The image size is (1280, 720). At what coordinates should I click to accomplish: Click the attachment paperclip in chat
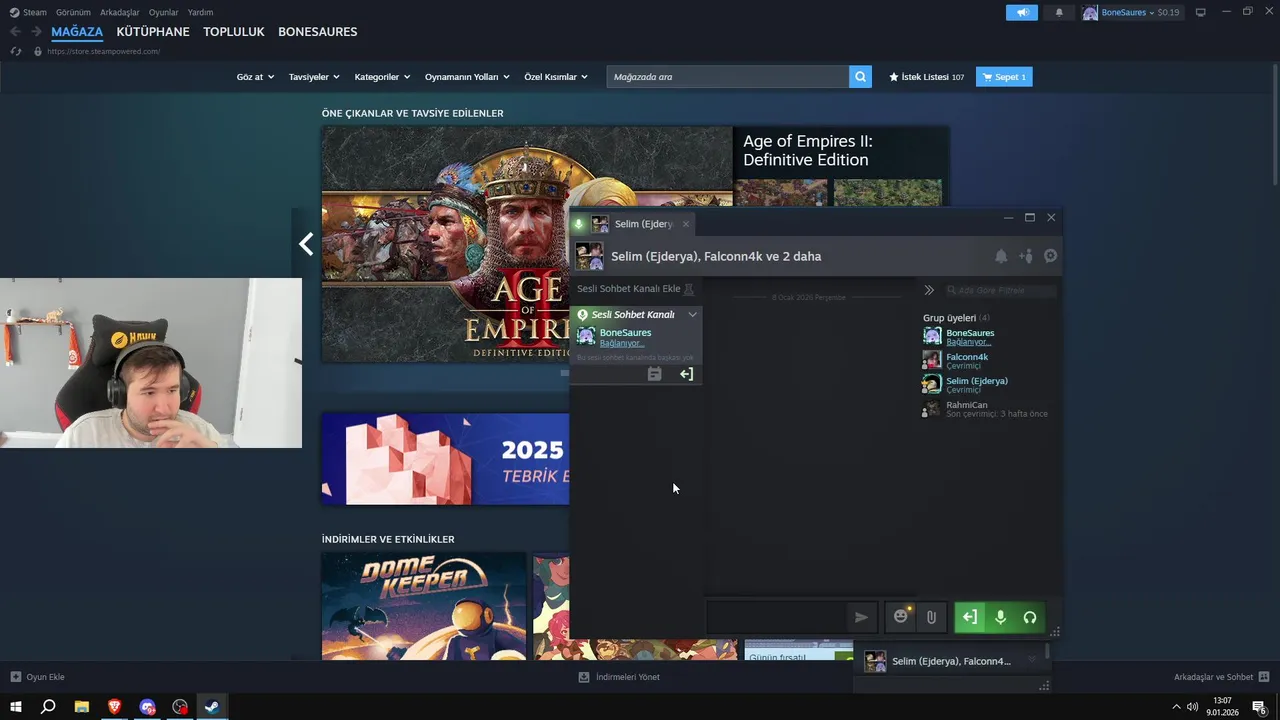point(931,617)
